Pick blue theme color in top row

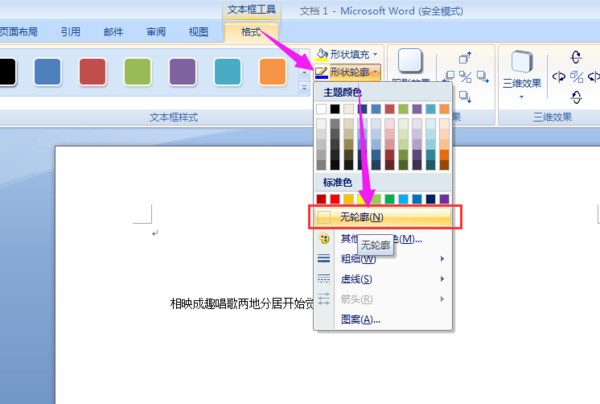point(376,109)
